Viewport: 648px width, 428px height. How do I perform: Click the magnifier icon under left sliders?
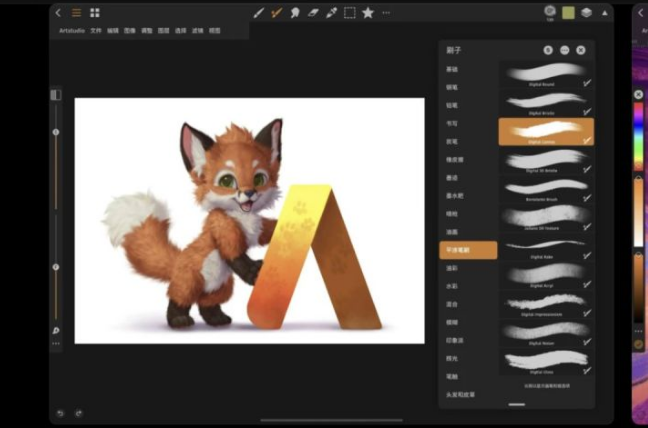pos(56,331)
